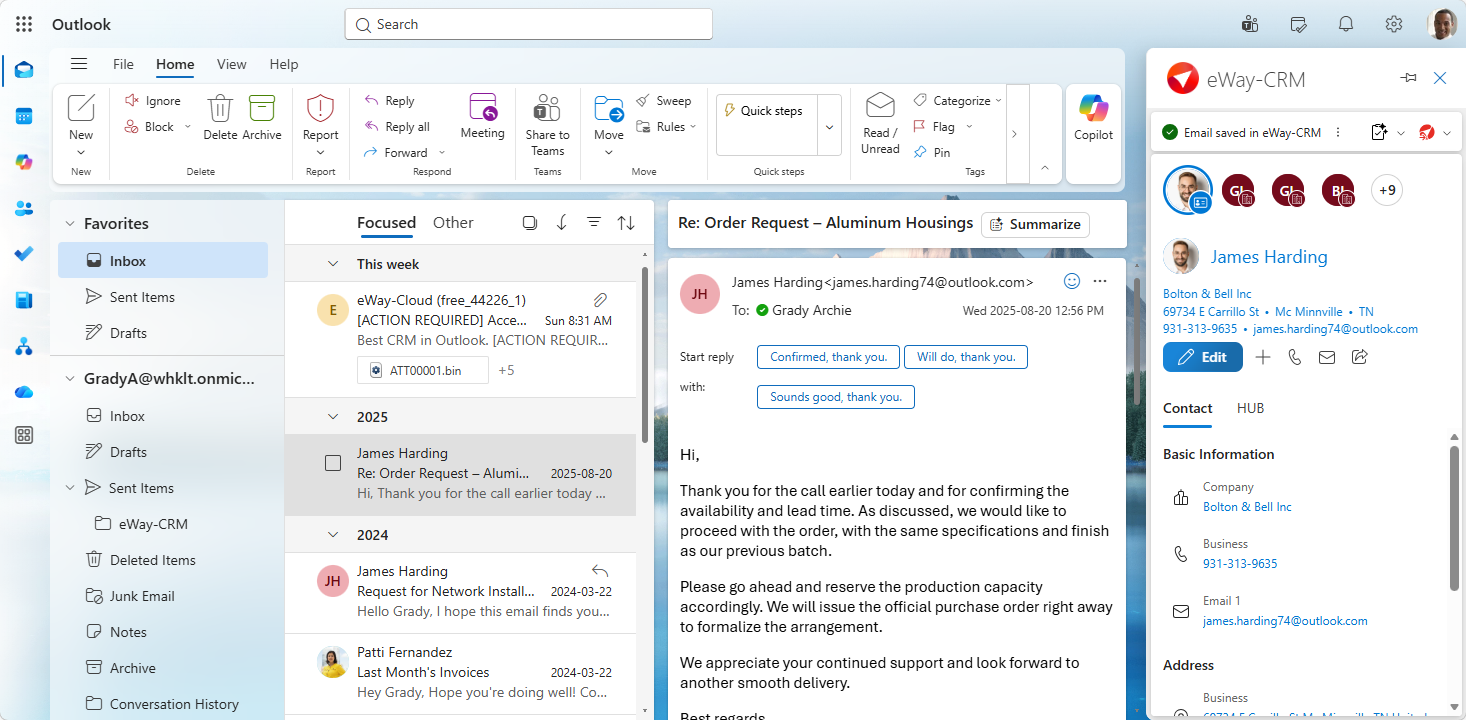Open the ATT00001.bin attachment
This screenshot has height=720, width=1466.
[423, 370]
